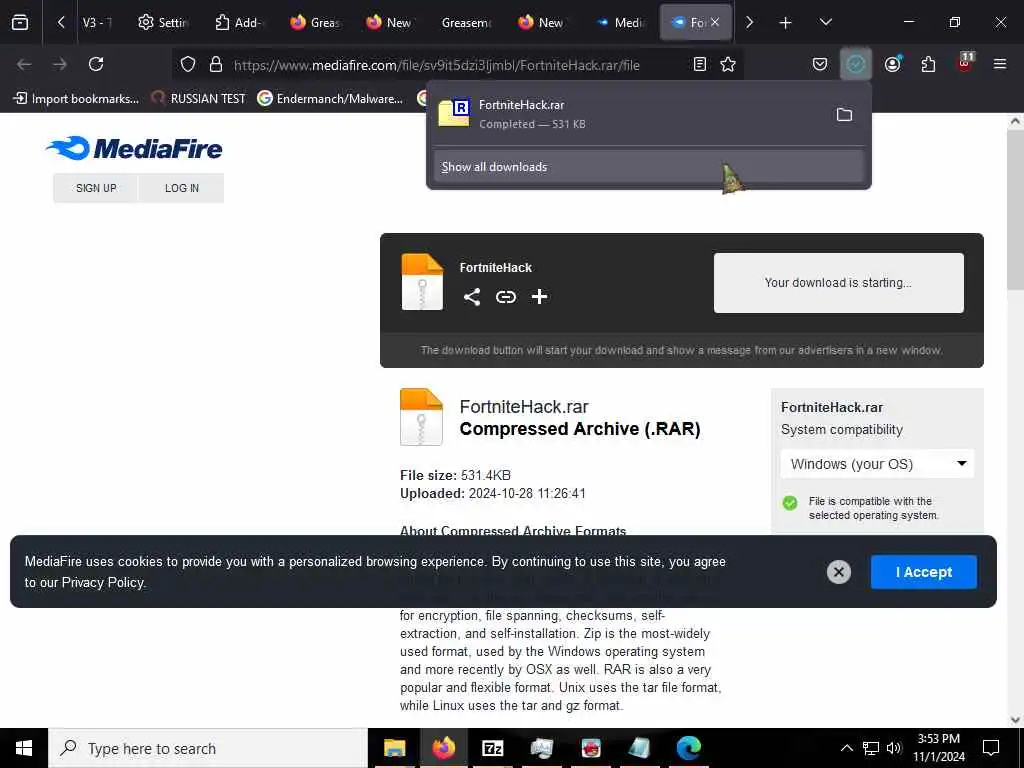
Task: Click the network tray icon
Action: click(871, 748)
